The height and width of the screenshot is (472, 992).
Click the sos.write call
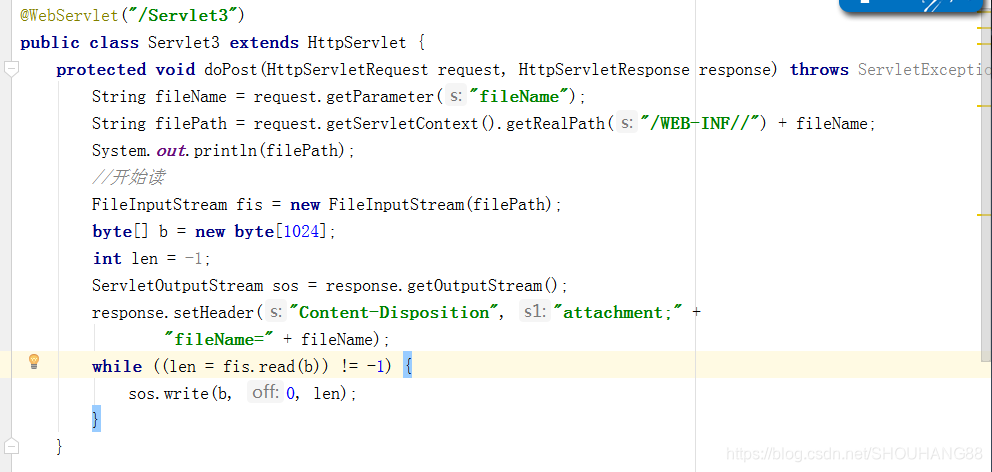click(168, 394)
